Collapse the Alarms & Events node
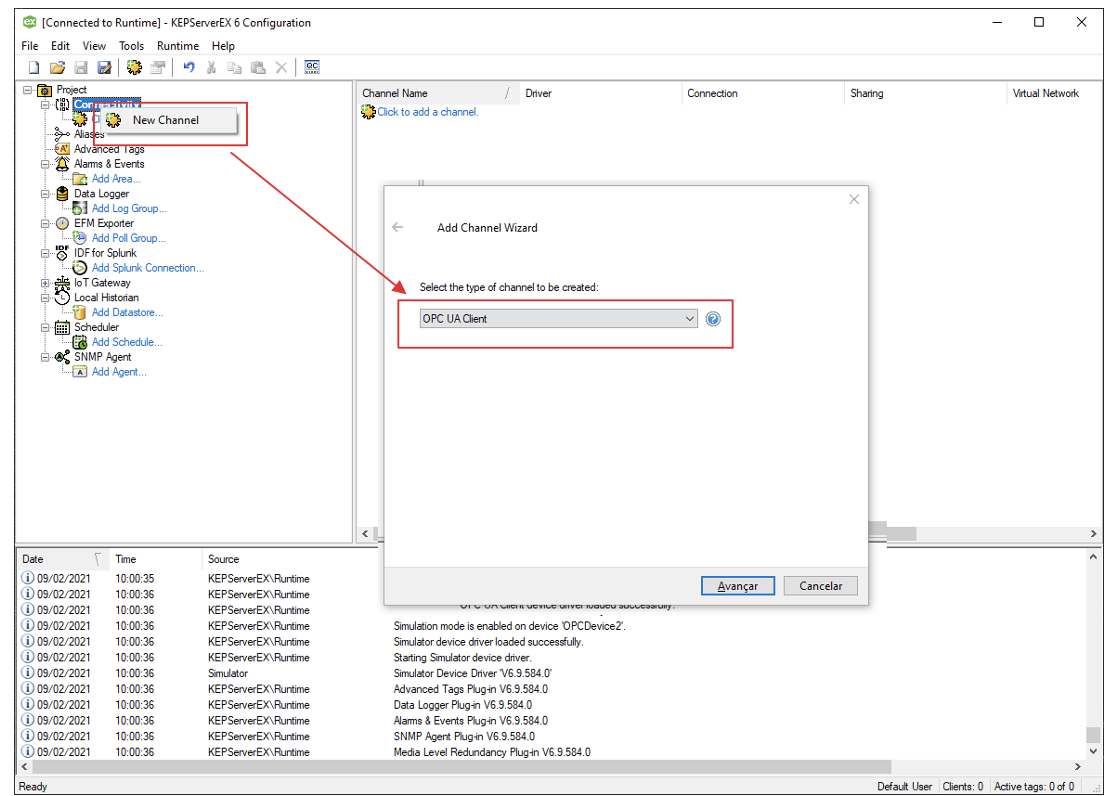This screenshot has width=1110, height=796. [x=45, y=164]
